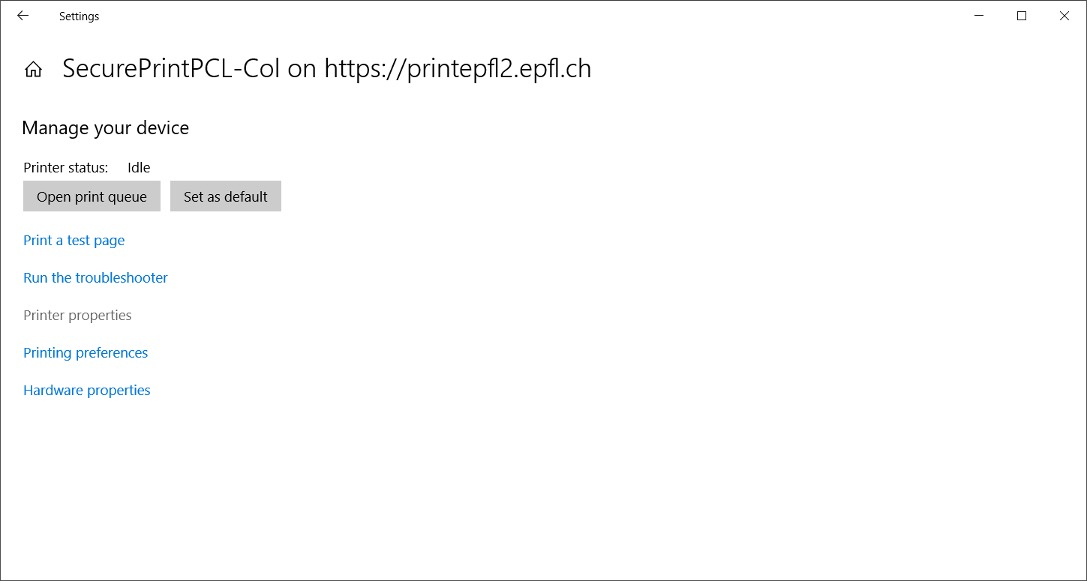Close the Settings window
Screen dimensions: 1087x581
tap(1064, 16)
